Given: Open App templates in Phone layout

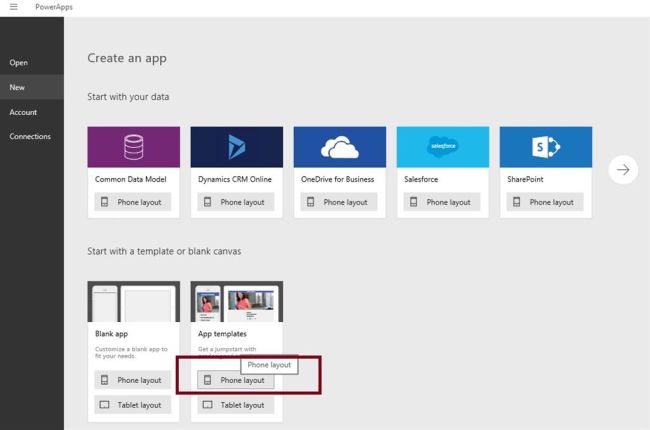Looking at the screenshot, I should coord(235,380).
